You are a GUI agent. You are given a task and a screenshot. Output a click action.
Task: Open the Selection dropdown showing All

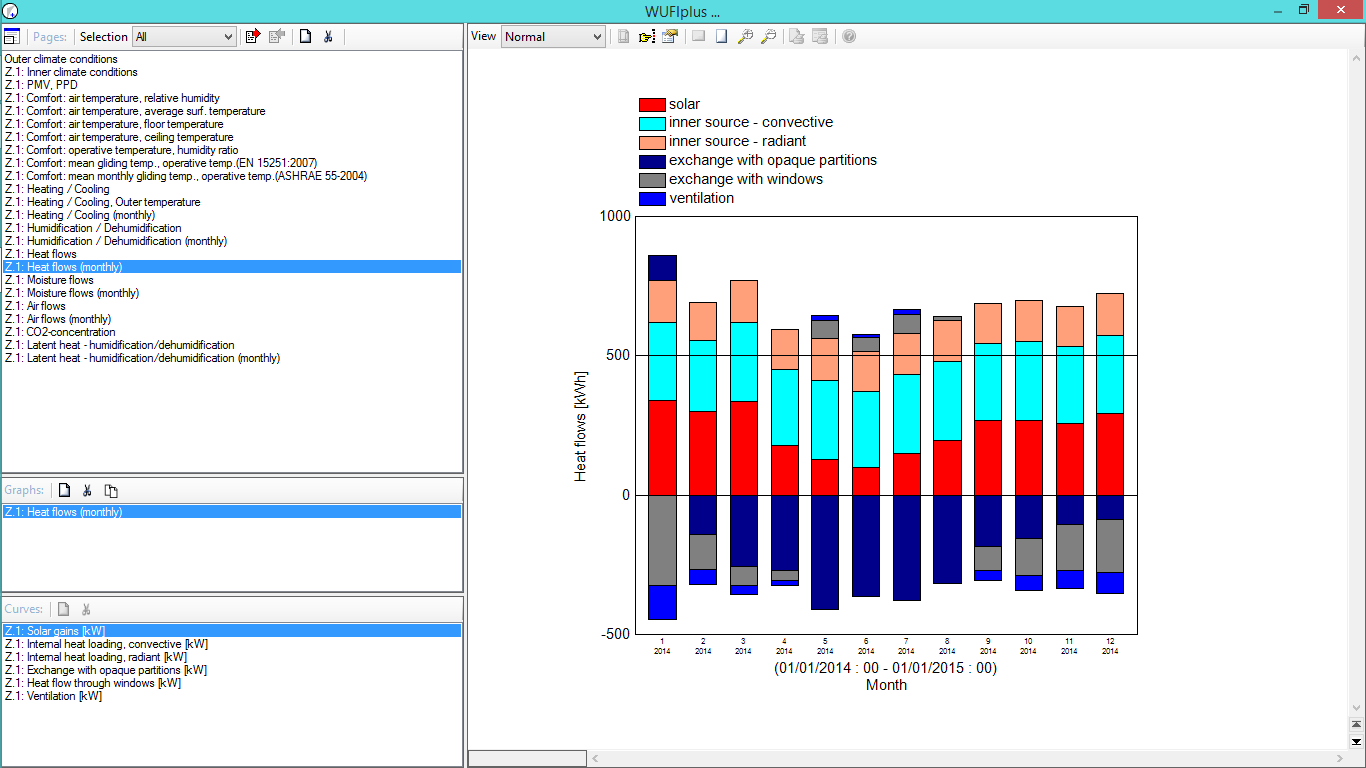pos(184,37)
